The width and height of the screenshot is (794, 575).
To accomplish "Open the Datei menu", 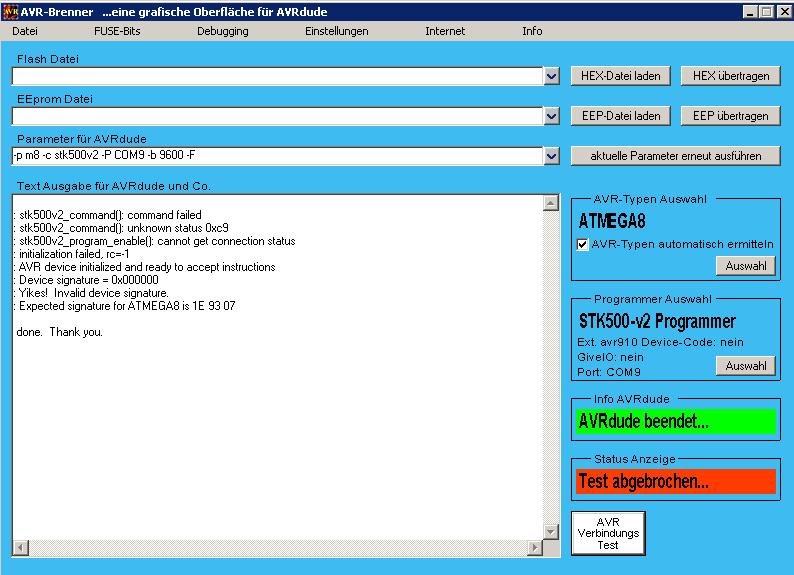I will pyautogui.click(x=25, y=31).
